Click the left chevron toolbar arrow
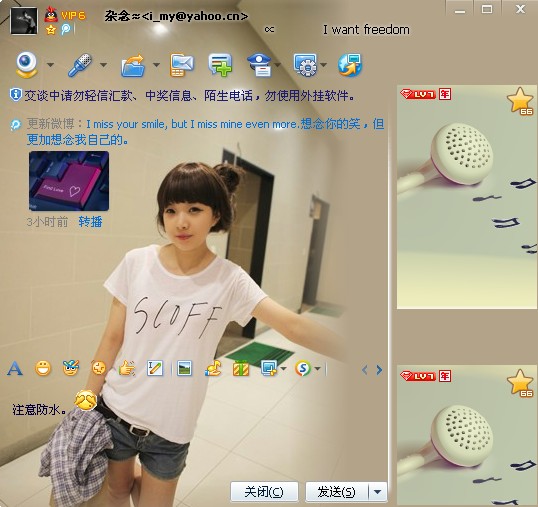 click(x=365, y=370)
